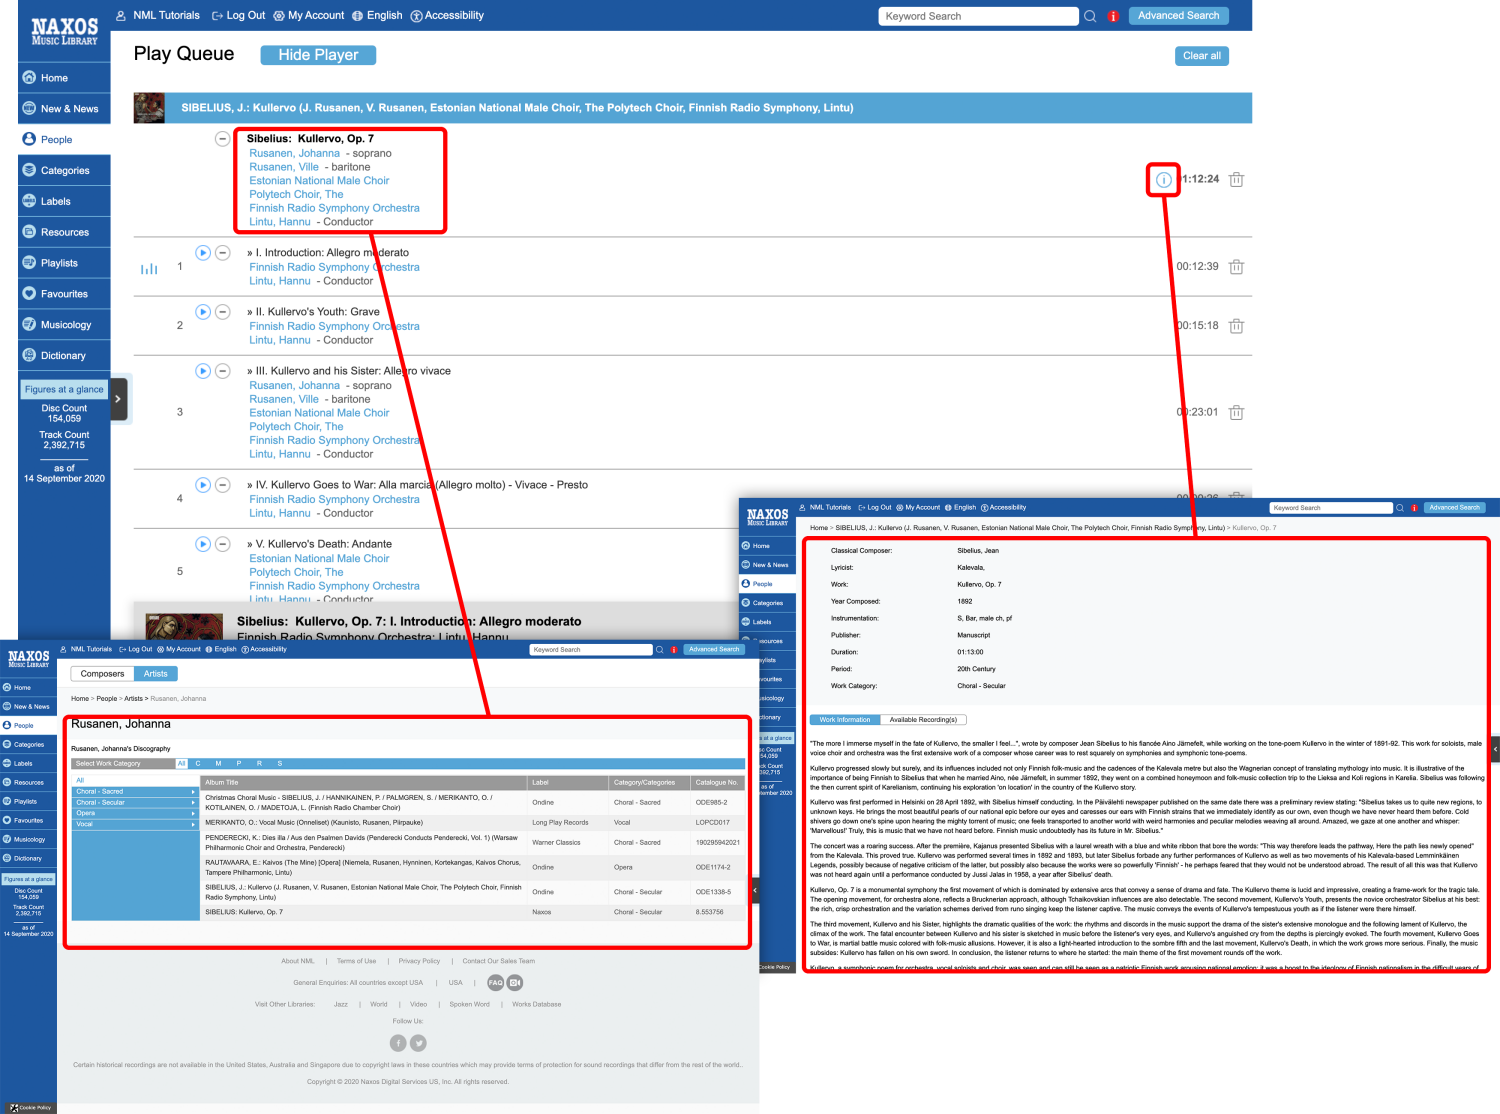
Task: Remove track I. Introduction with its trash icon
Action: coord(1236,267)
